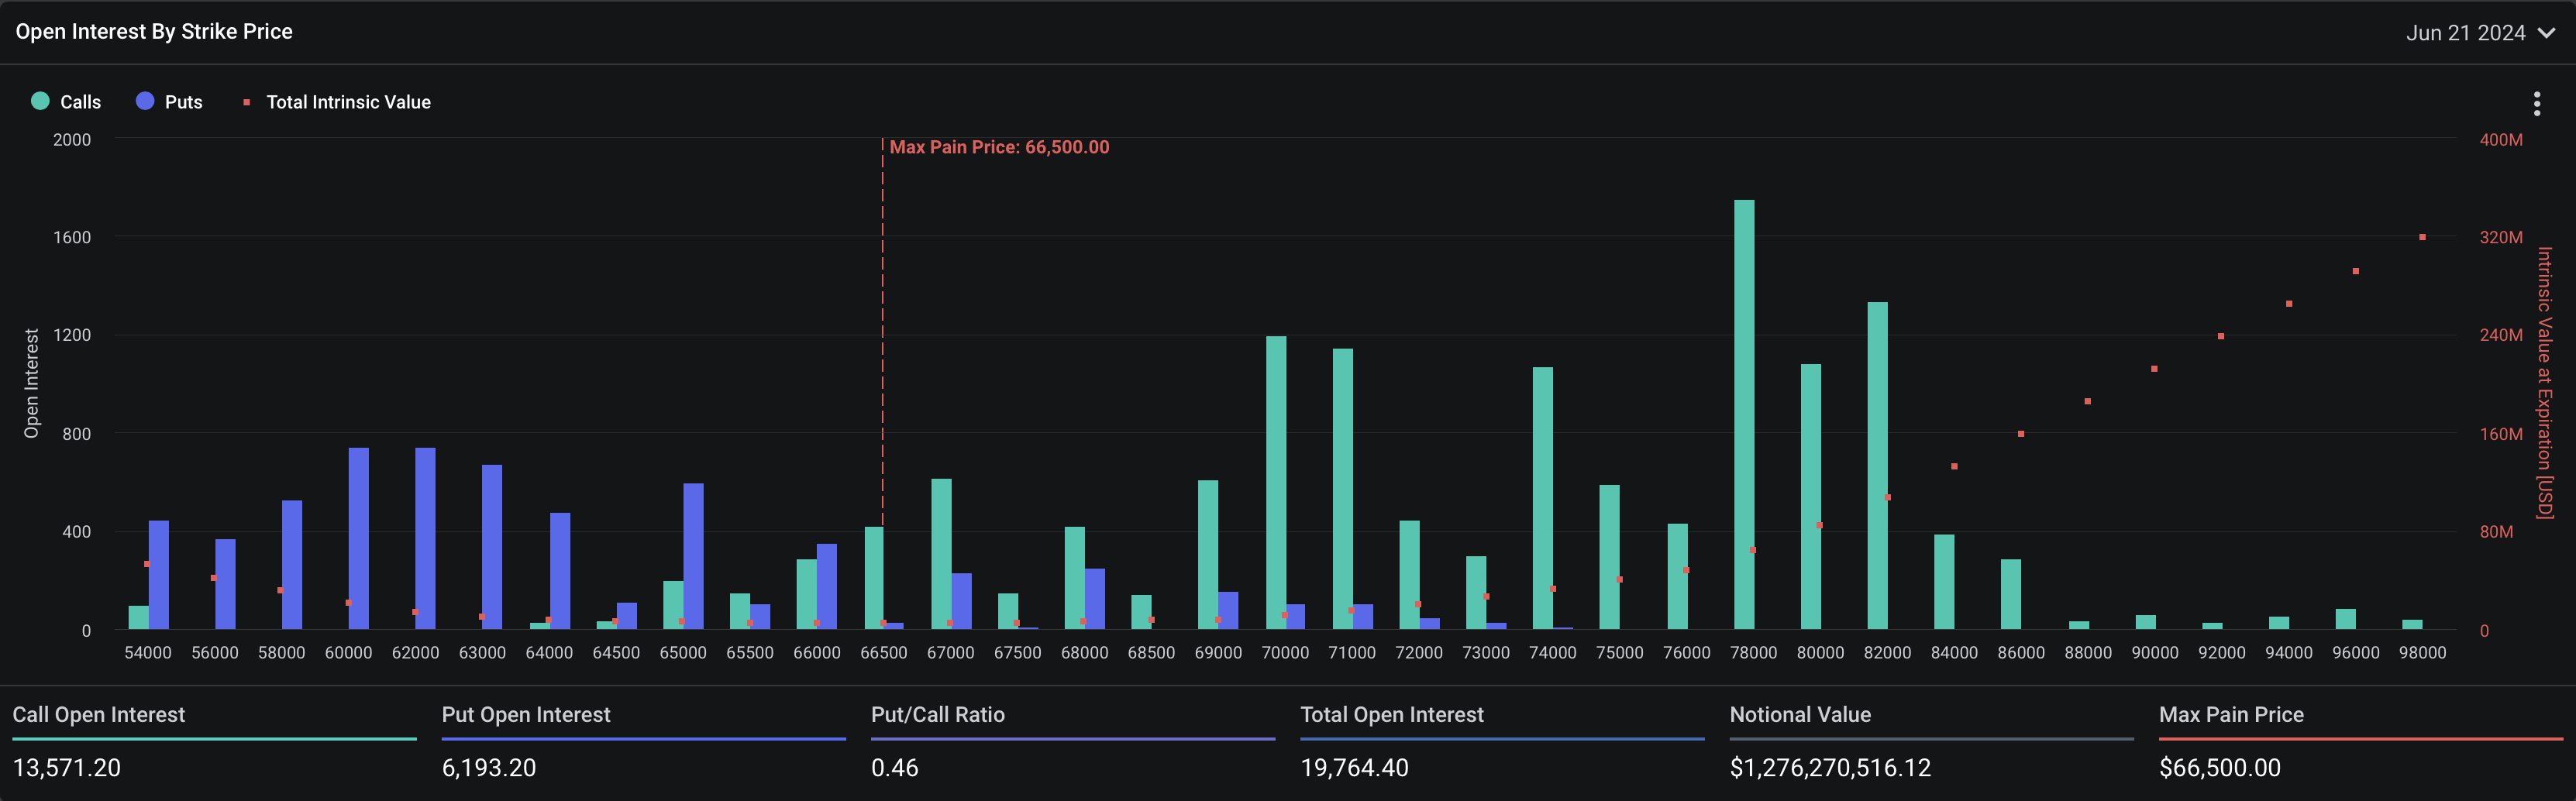Select the Call Open Interest stat tab

99,714
